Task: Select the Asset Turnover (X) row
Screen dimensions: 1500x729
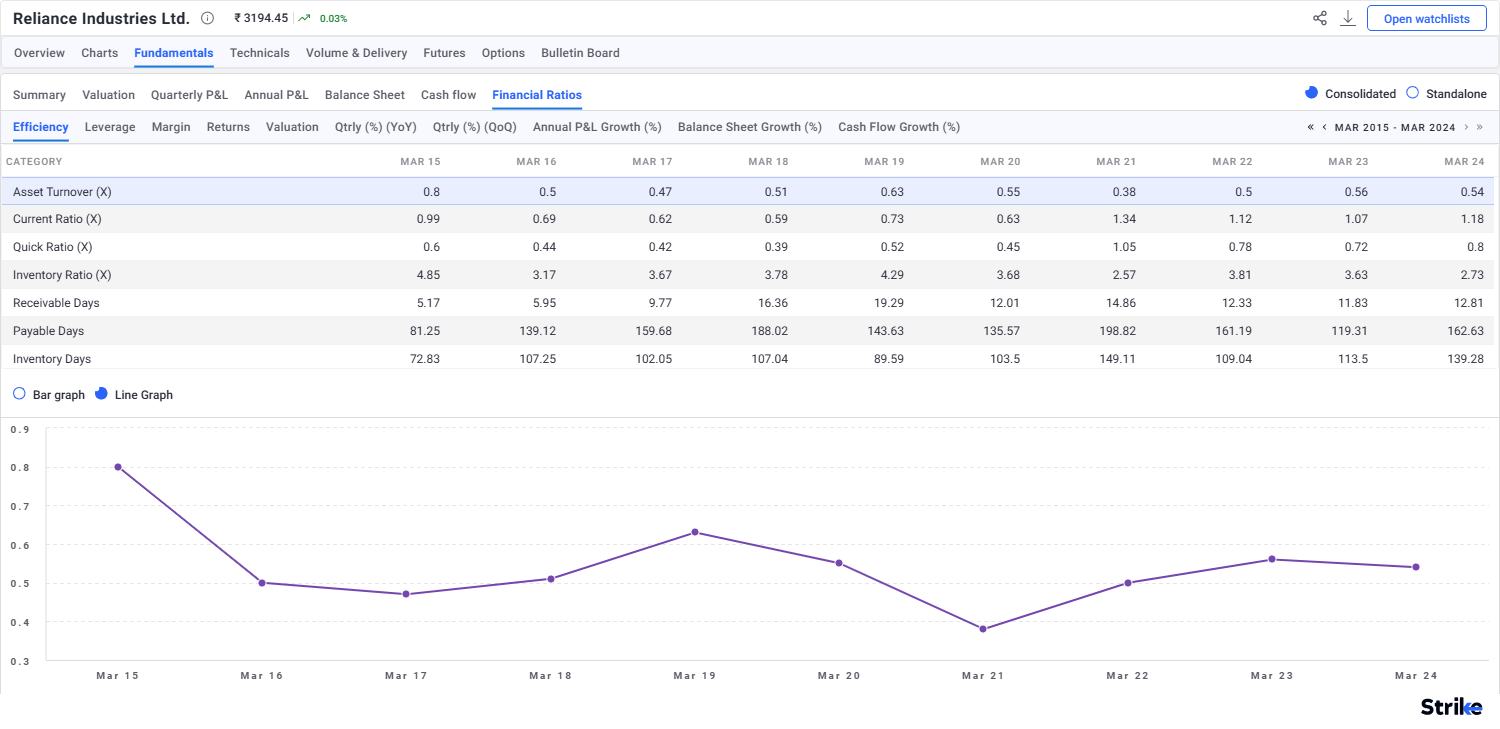Action: (747, 191)
